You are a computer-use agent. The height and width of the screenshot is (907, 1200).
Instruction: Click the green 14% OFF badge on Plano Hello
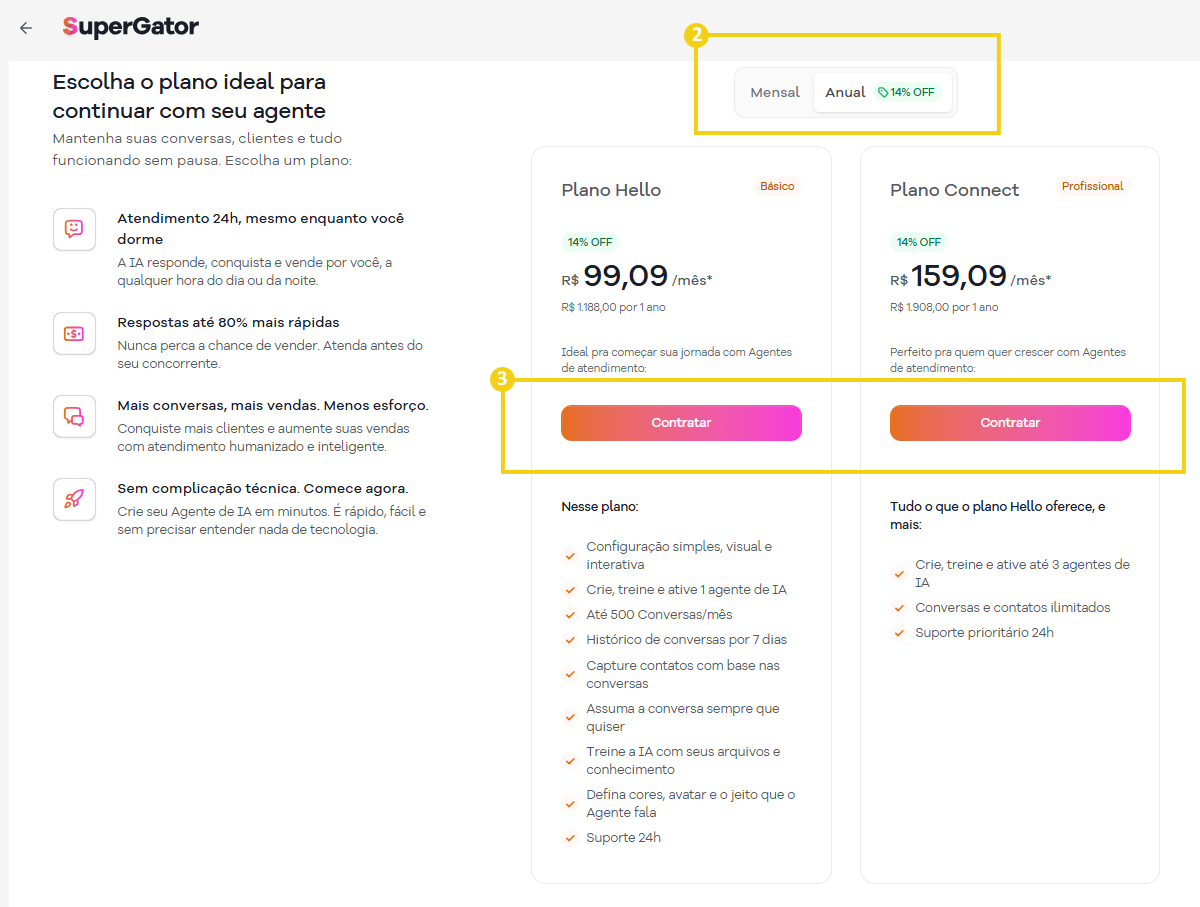pyautogui.click(x=590, y=241)
